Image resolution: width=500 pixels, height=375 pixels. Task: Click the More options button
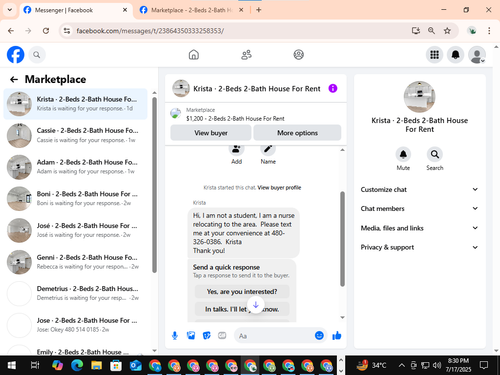(x=297, y=133)
